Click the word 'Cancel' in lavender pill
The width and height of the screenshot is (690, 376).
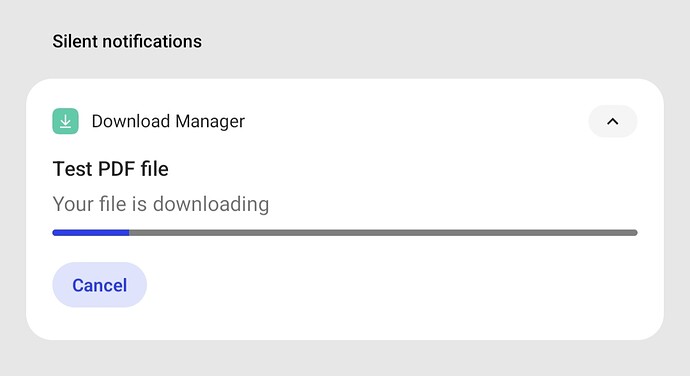pos(99,285)
